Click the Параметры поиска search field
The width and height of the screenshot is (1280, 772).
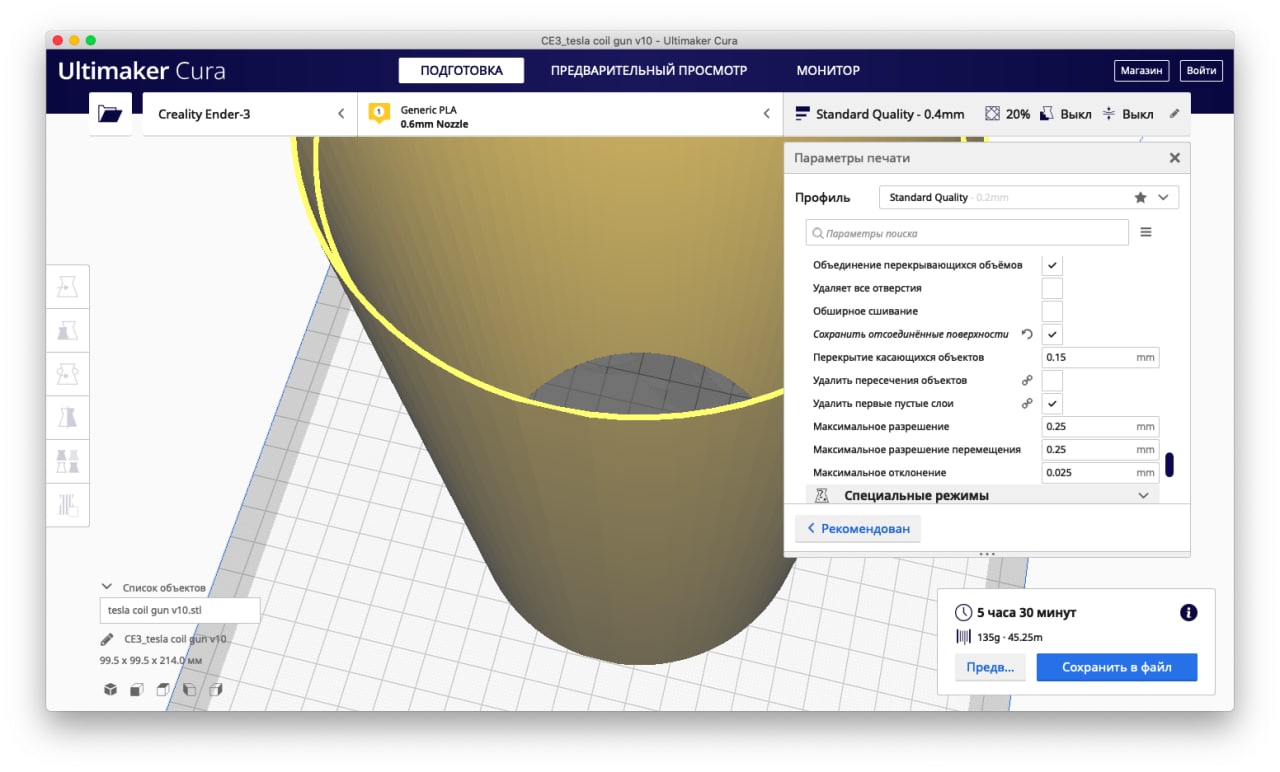point(967,232)
